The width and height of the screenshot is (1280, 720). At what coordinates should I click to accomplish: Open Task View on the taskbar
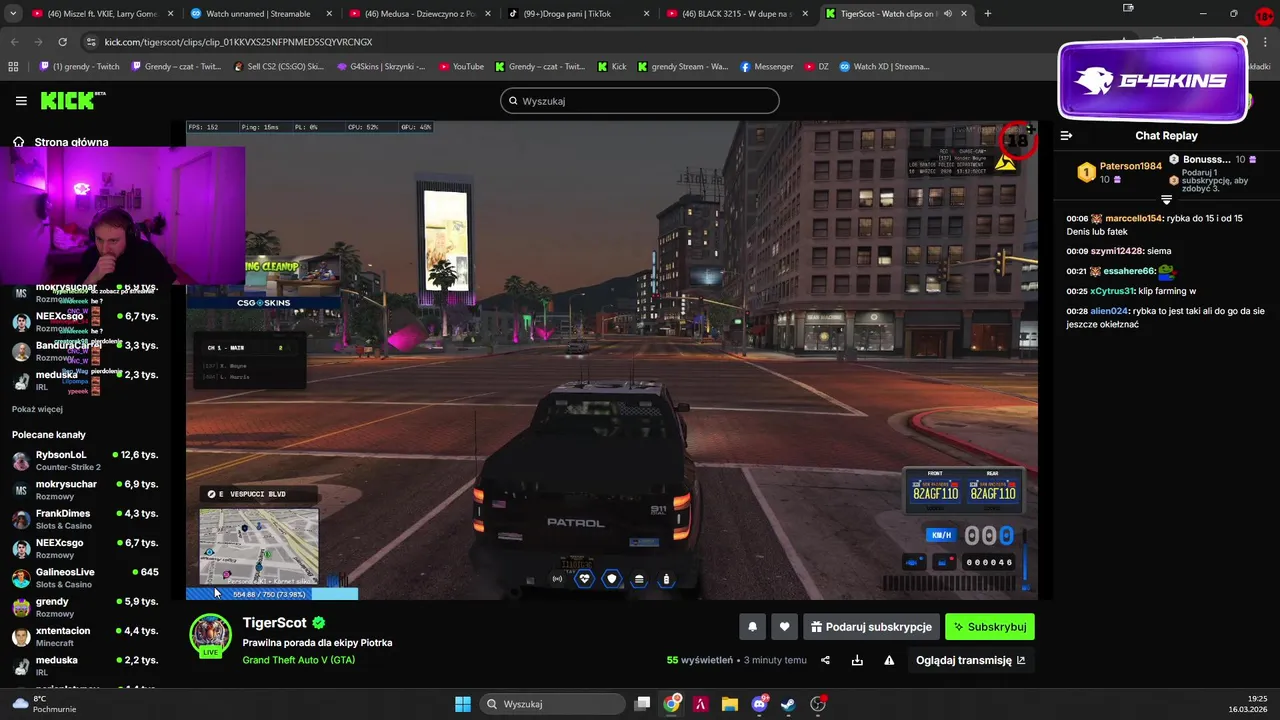click(x=643, y=704)
